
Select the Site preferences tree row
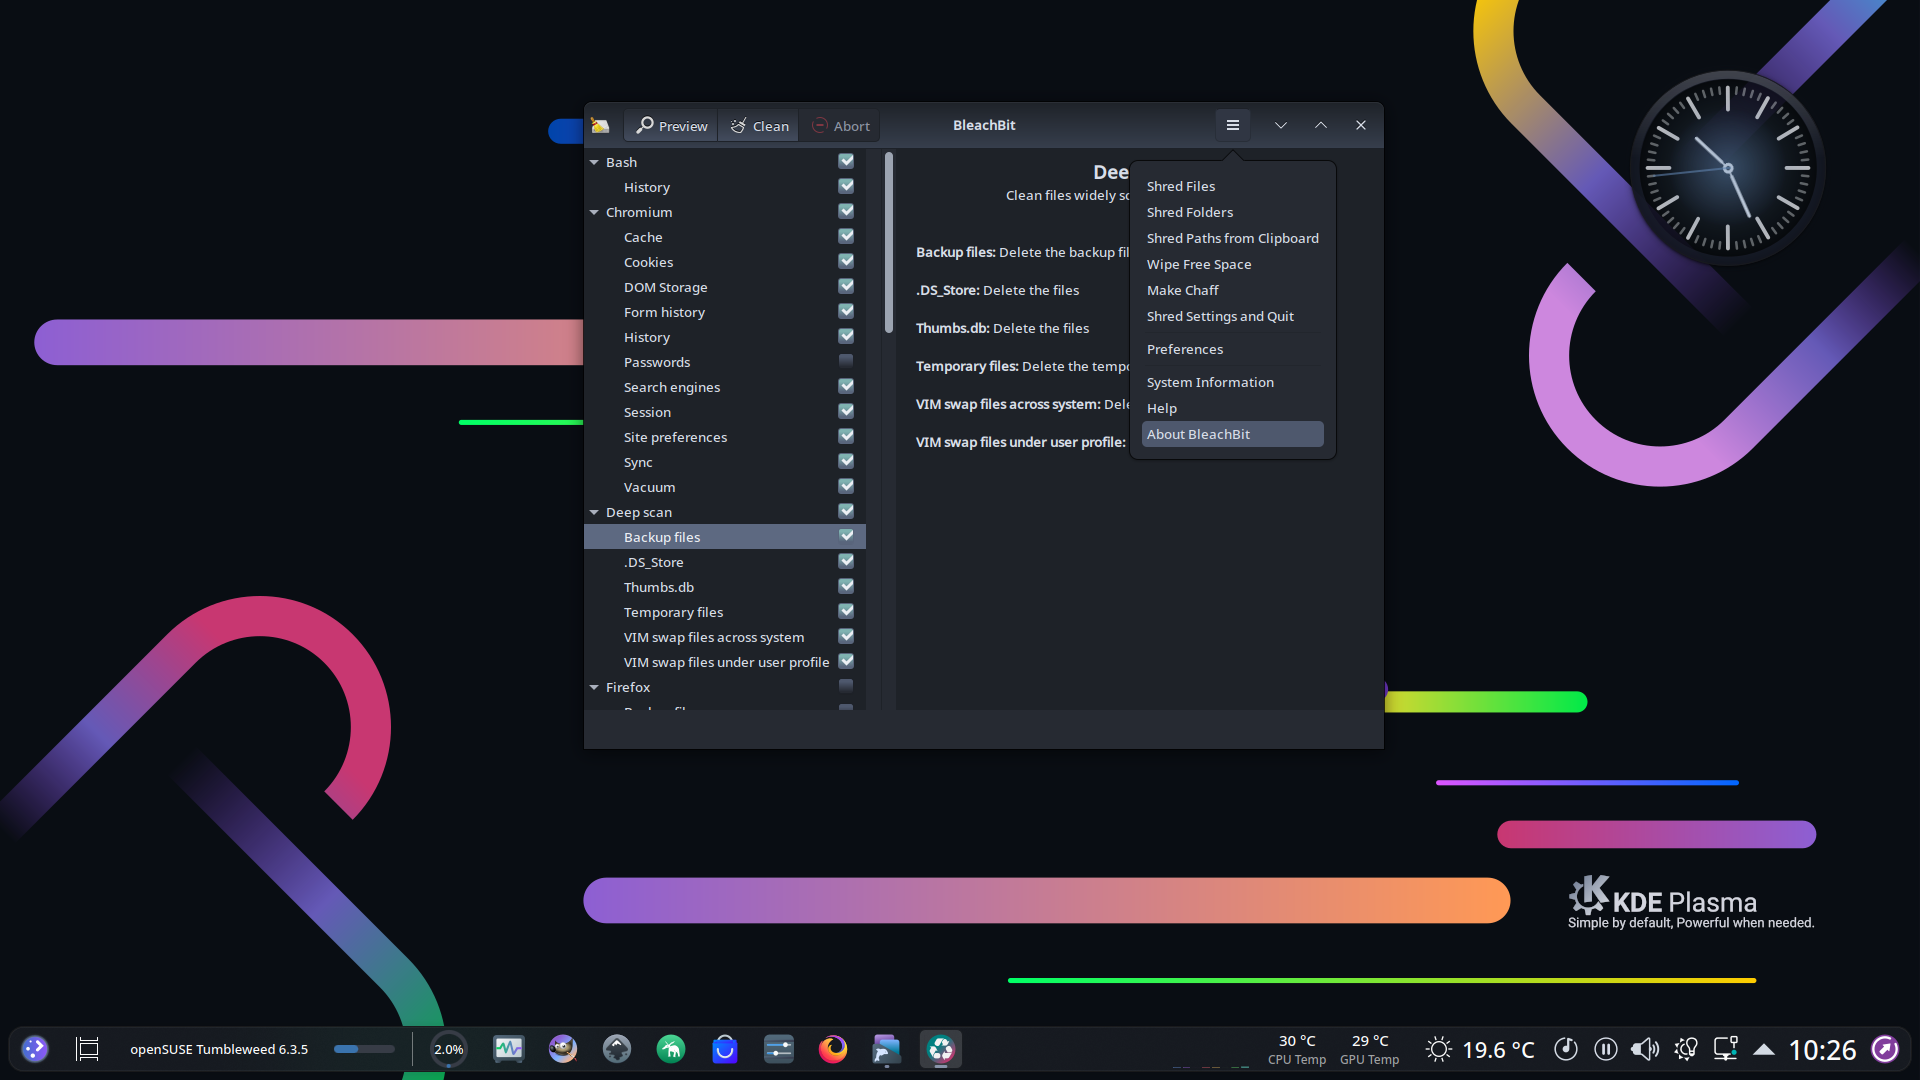(x=725, y=437)
